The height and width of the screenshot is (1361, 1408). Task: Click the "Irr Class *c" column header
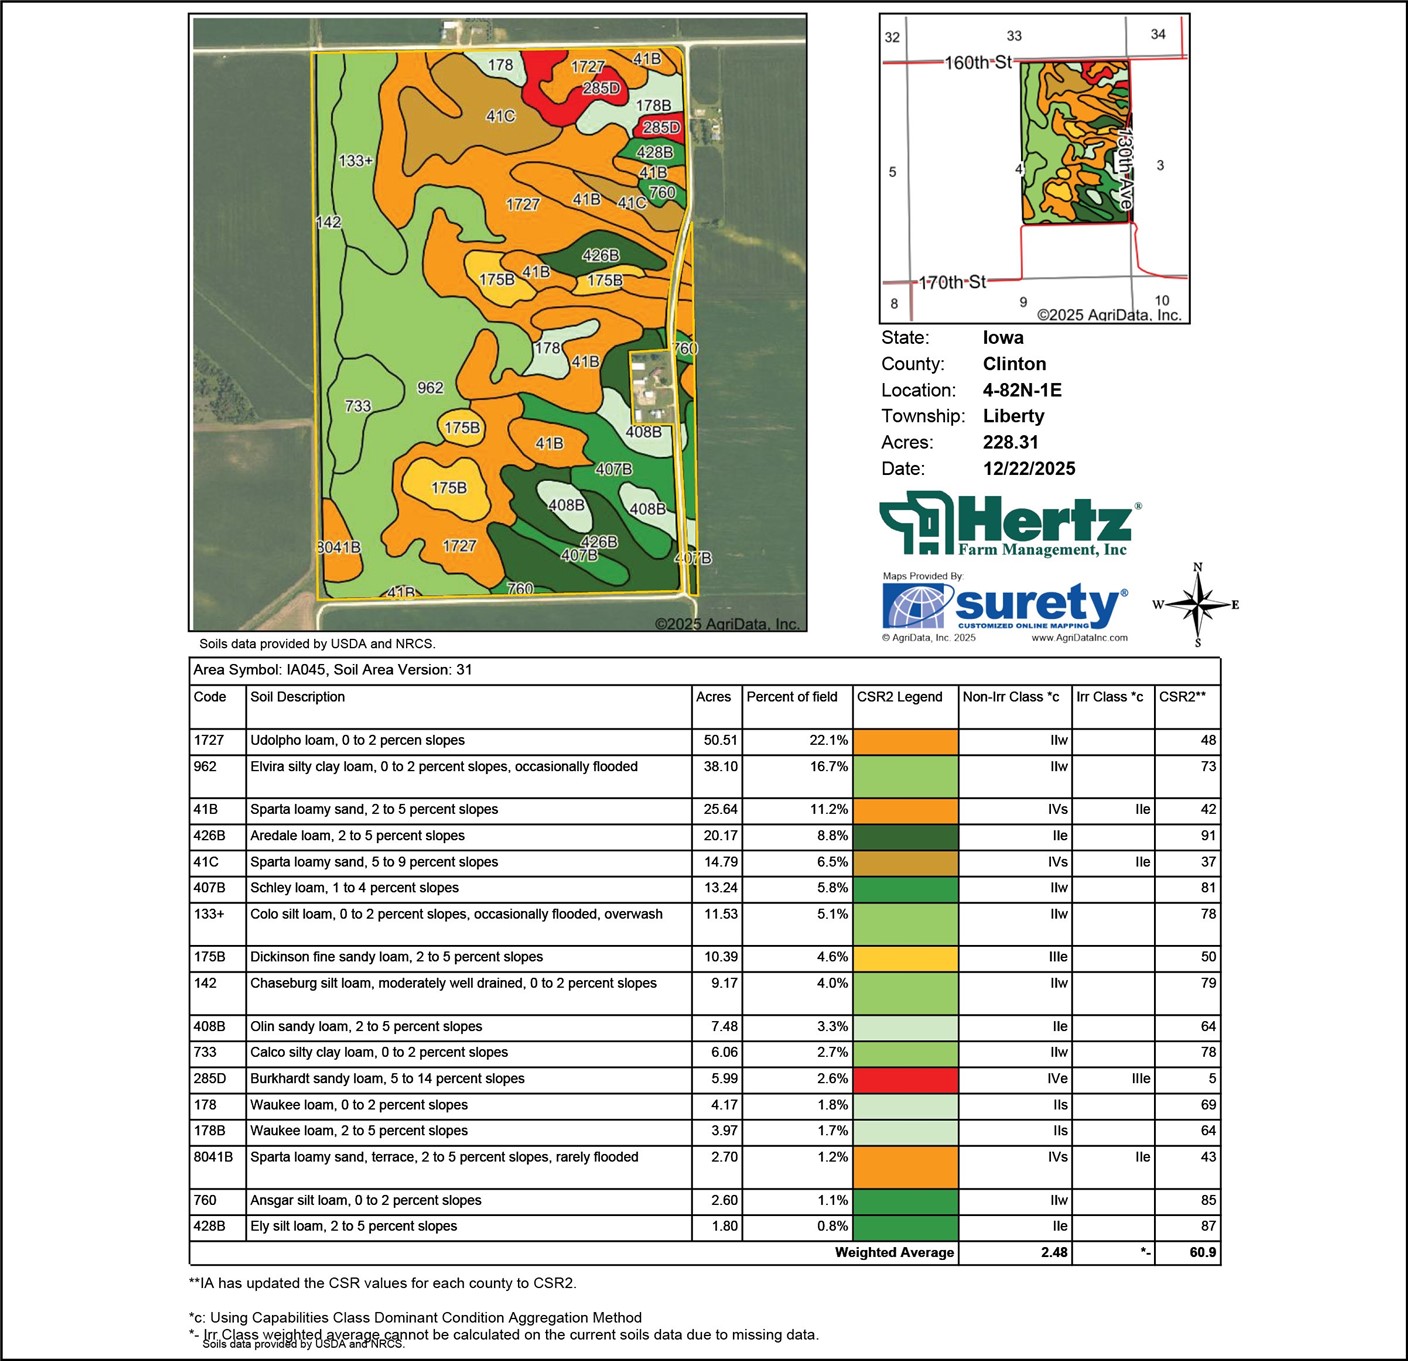pyautogui.click(x=1110, y=697)
